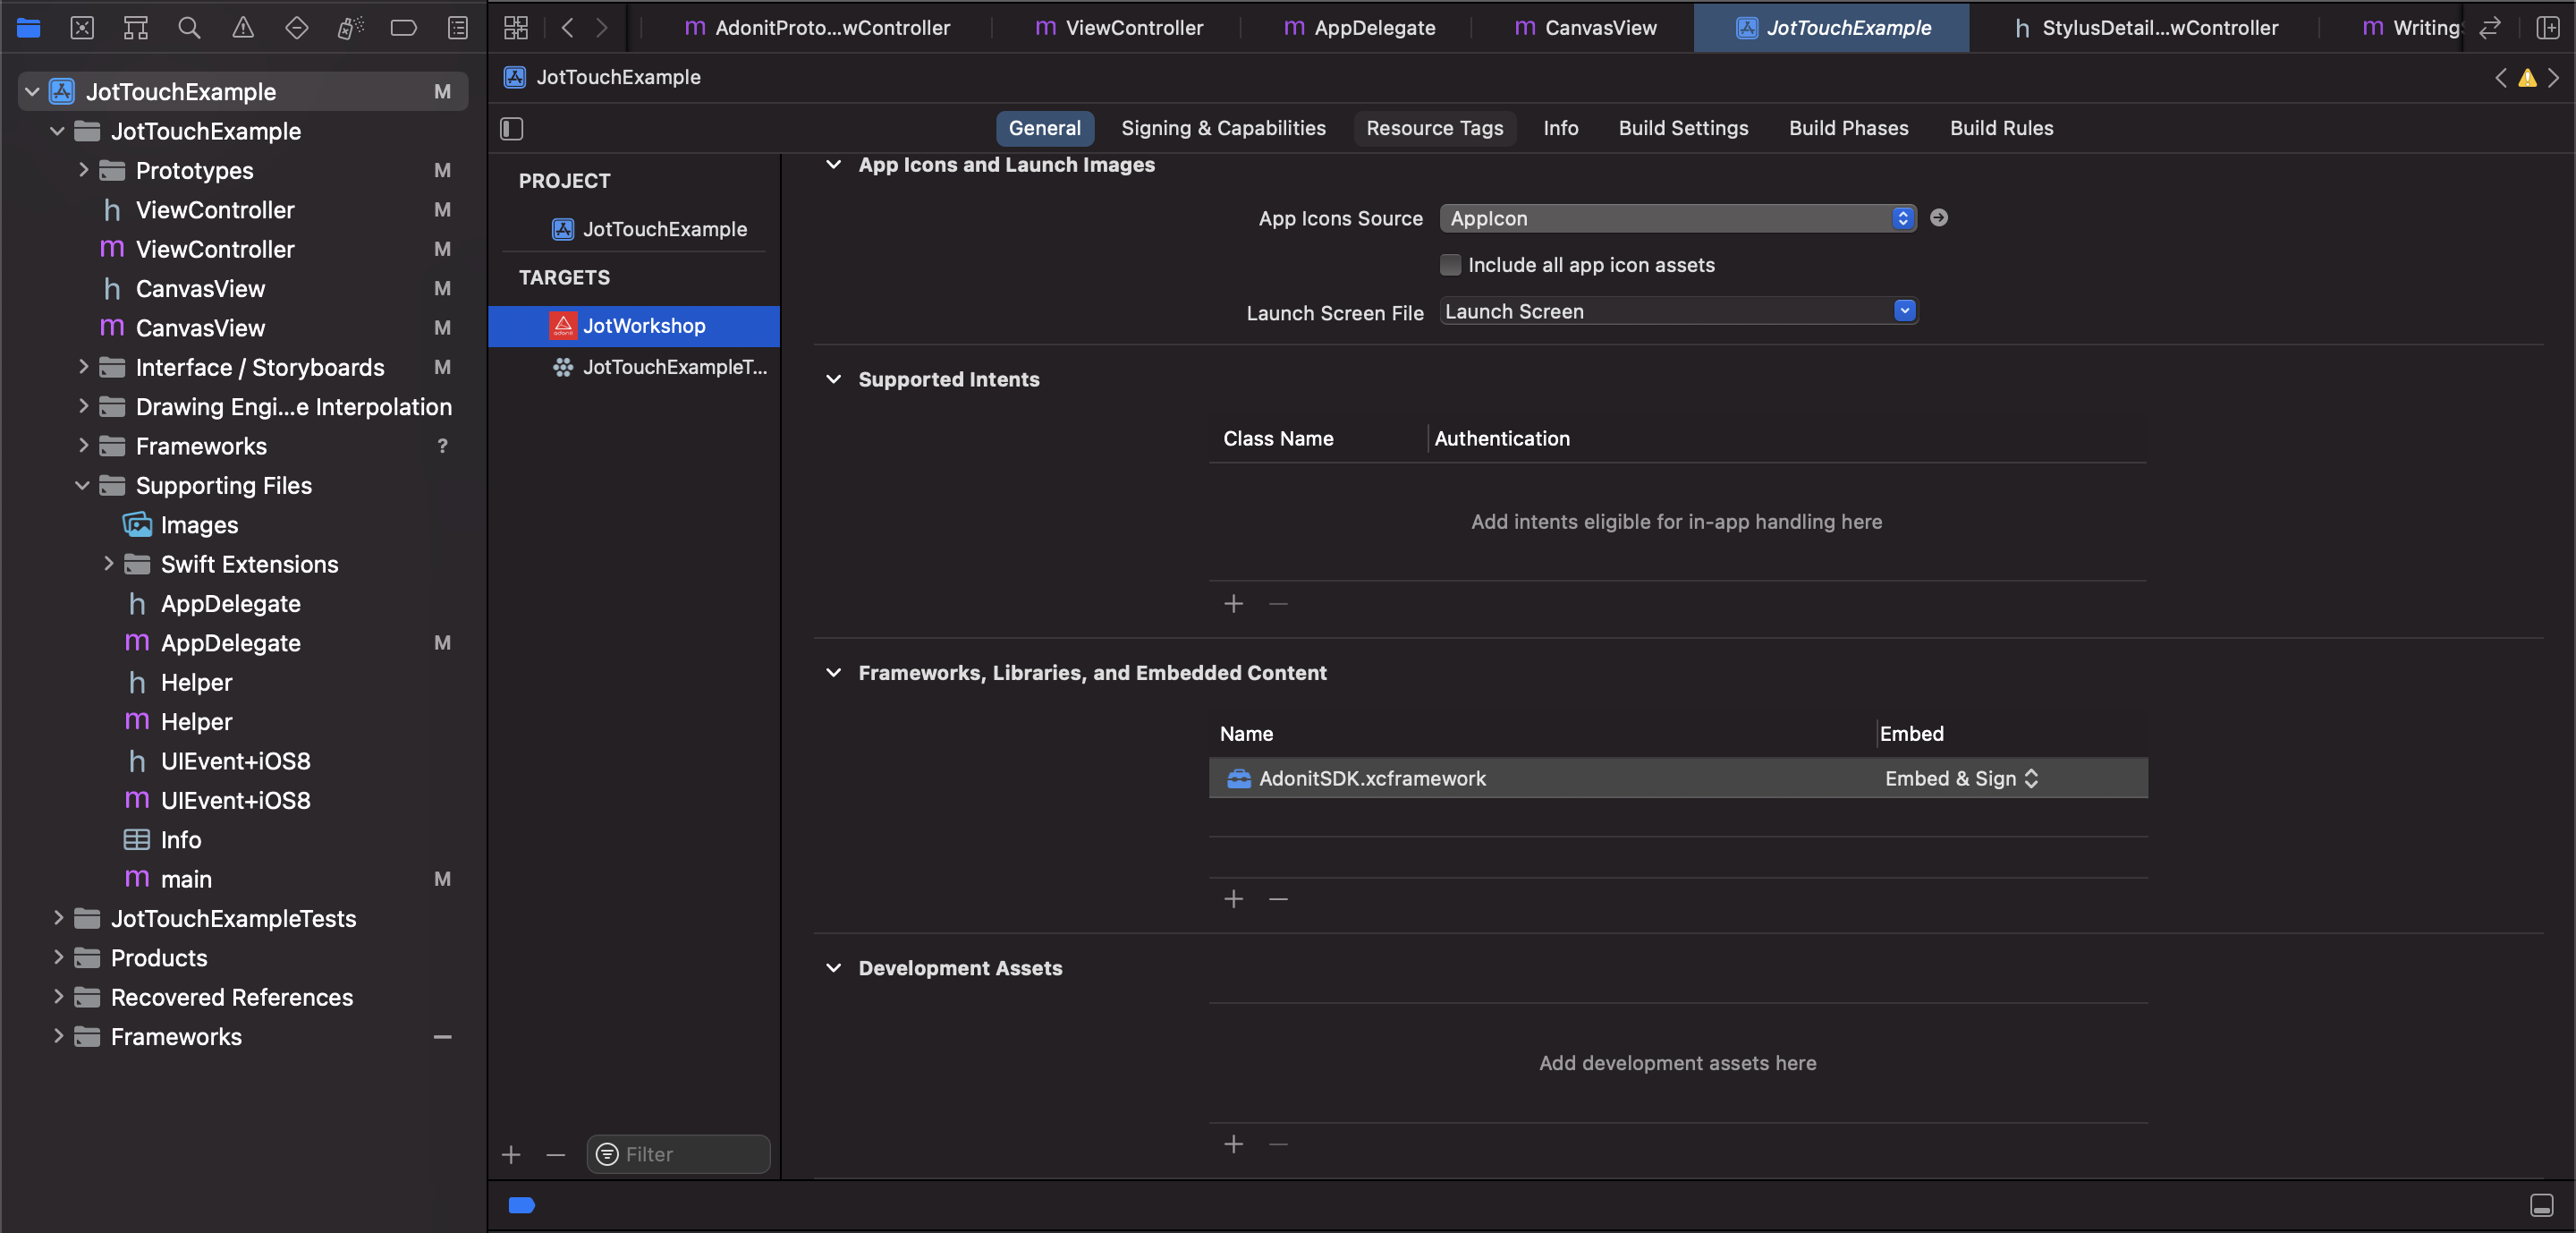Go back in editor history
Viewport: 2576px width, 1233px height.
[x=567, y=28]
